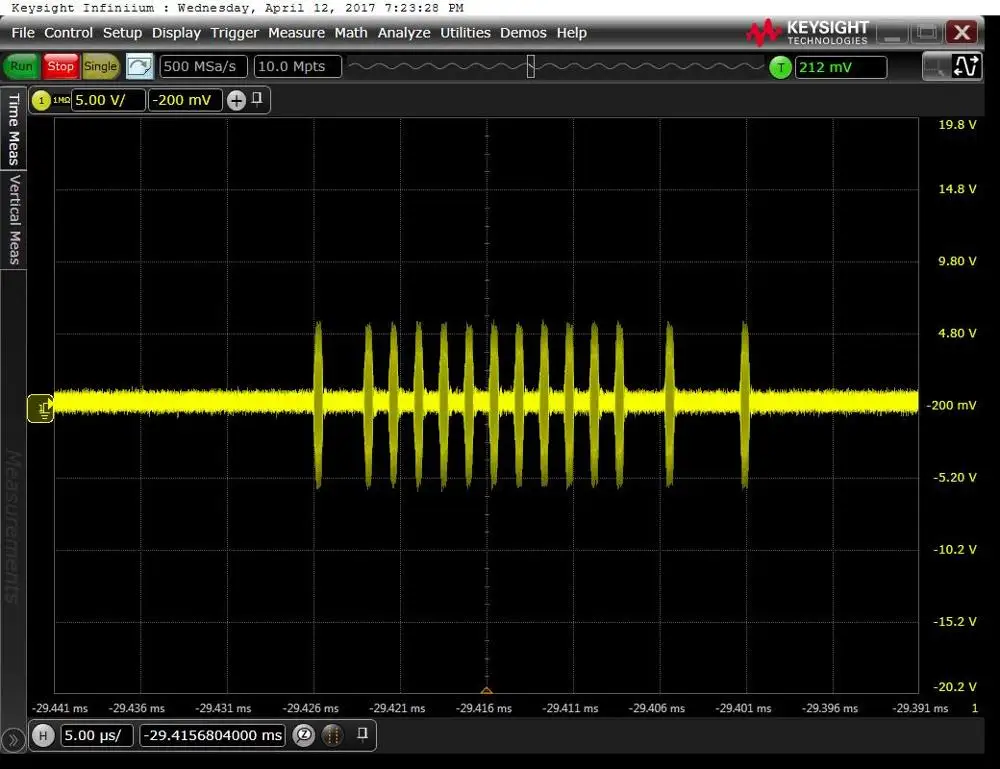
Task: Edit the 5.00 V/ vertical scale field
Action: [108, 100]
